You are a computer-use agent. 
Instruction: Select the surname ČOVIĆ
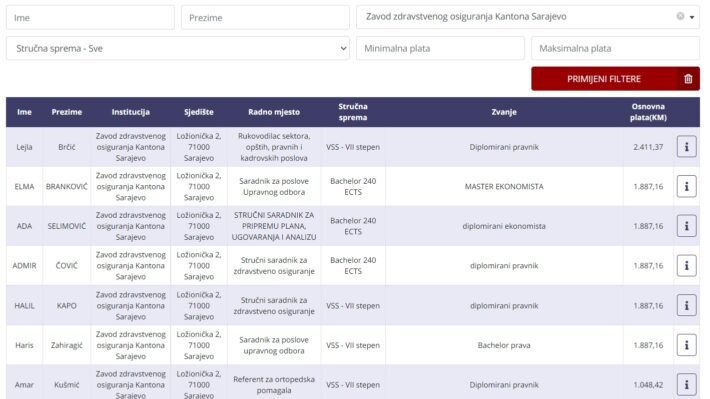point(67,265)
